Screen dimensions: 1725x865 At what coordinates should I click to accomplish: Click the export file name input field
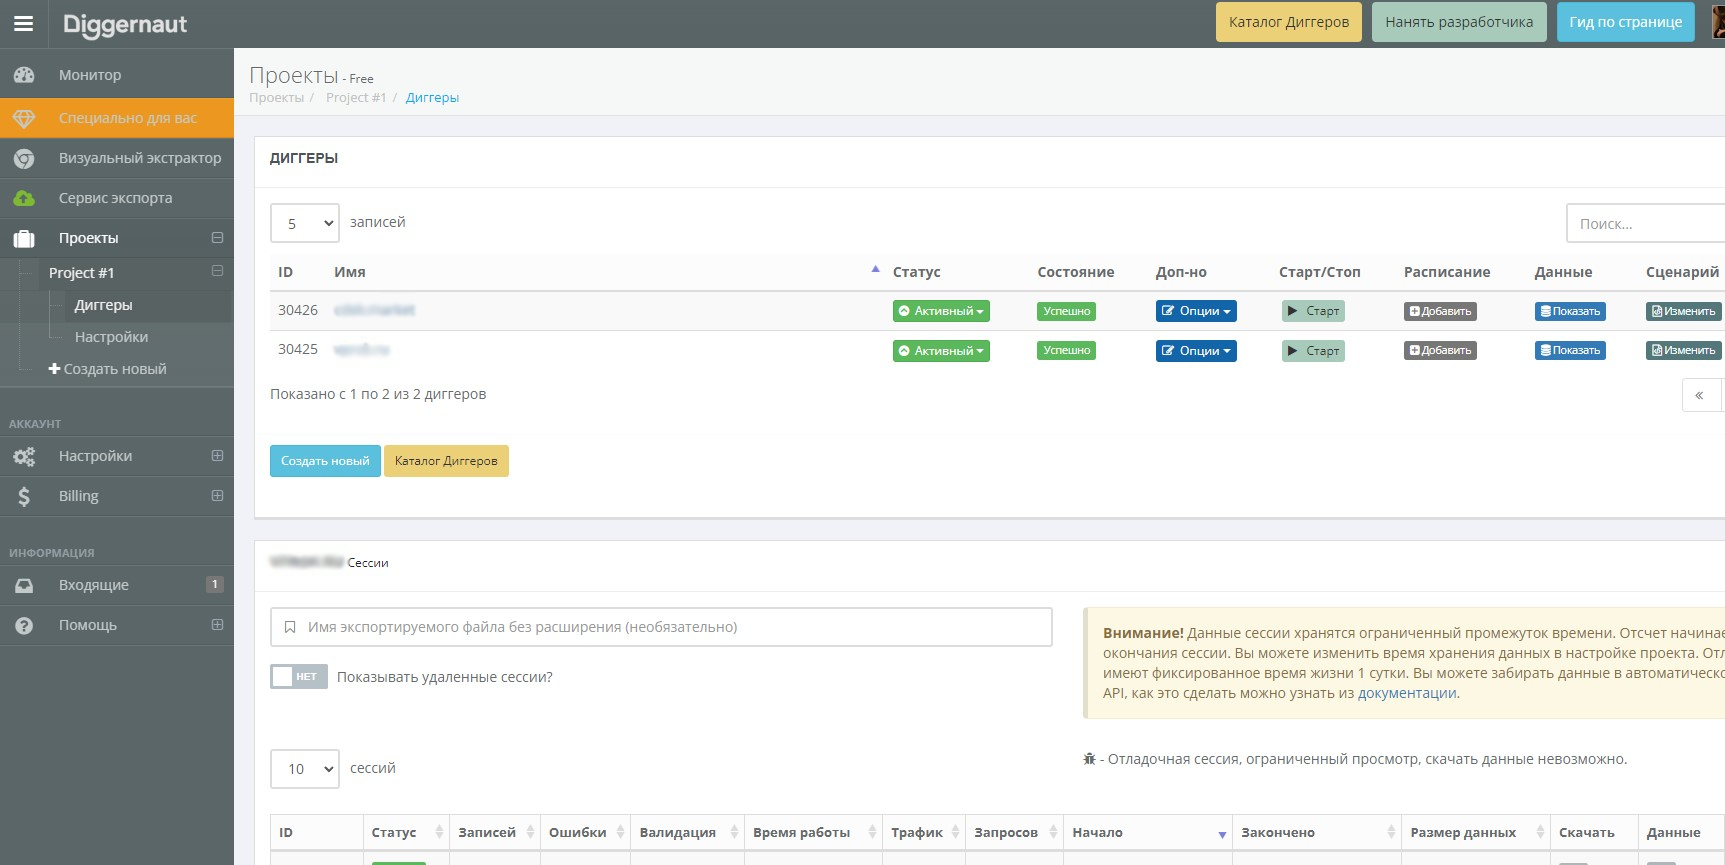pyautogui.click(x=661, y=627)
